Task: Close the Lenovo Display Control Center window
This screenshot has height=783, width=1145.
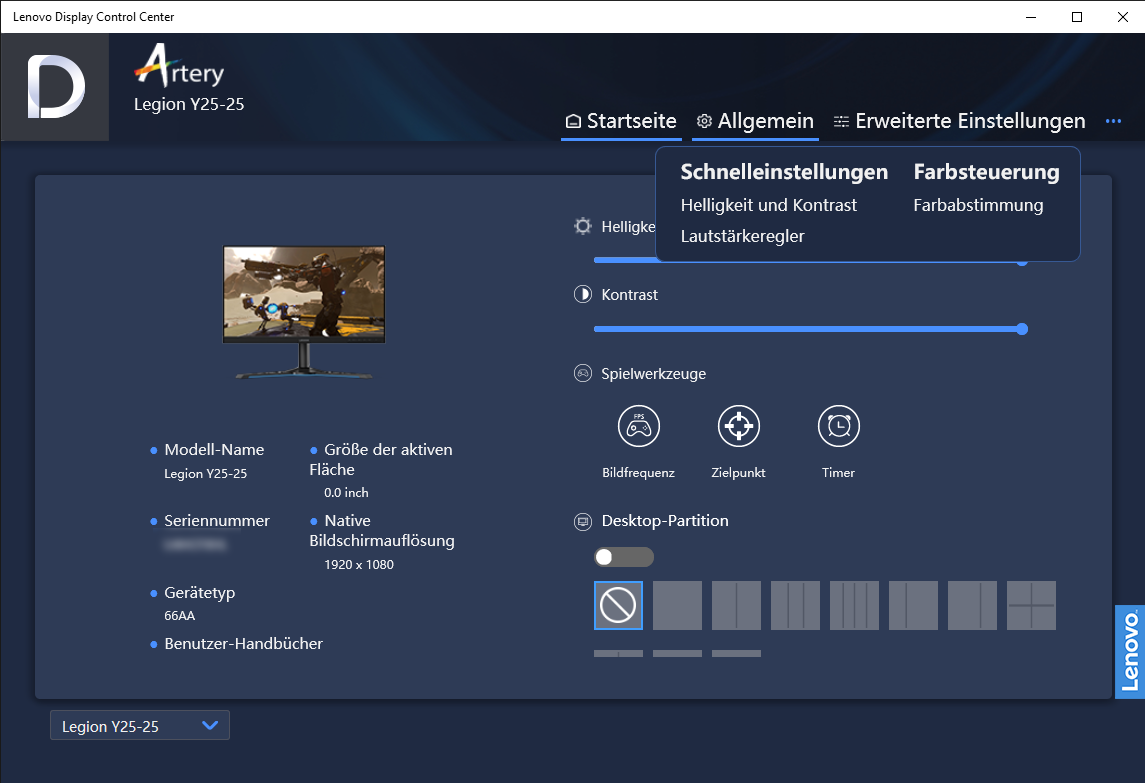Action: coord(1123,17)
